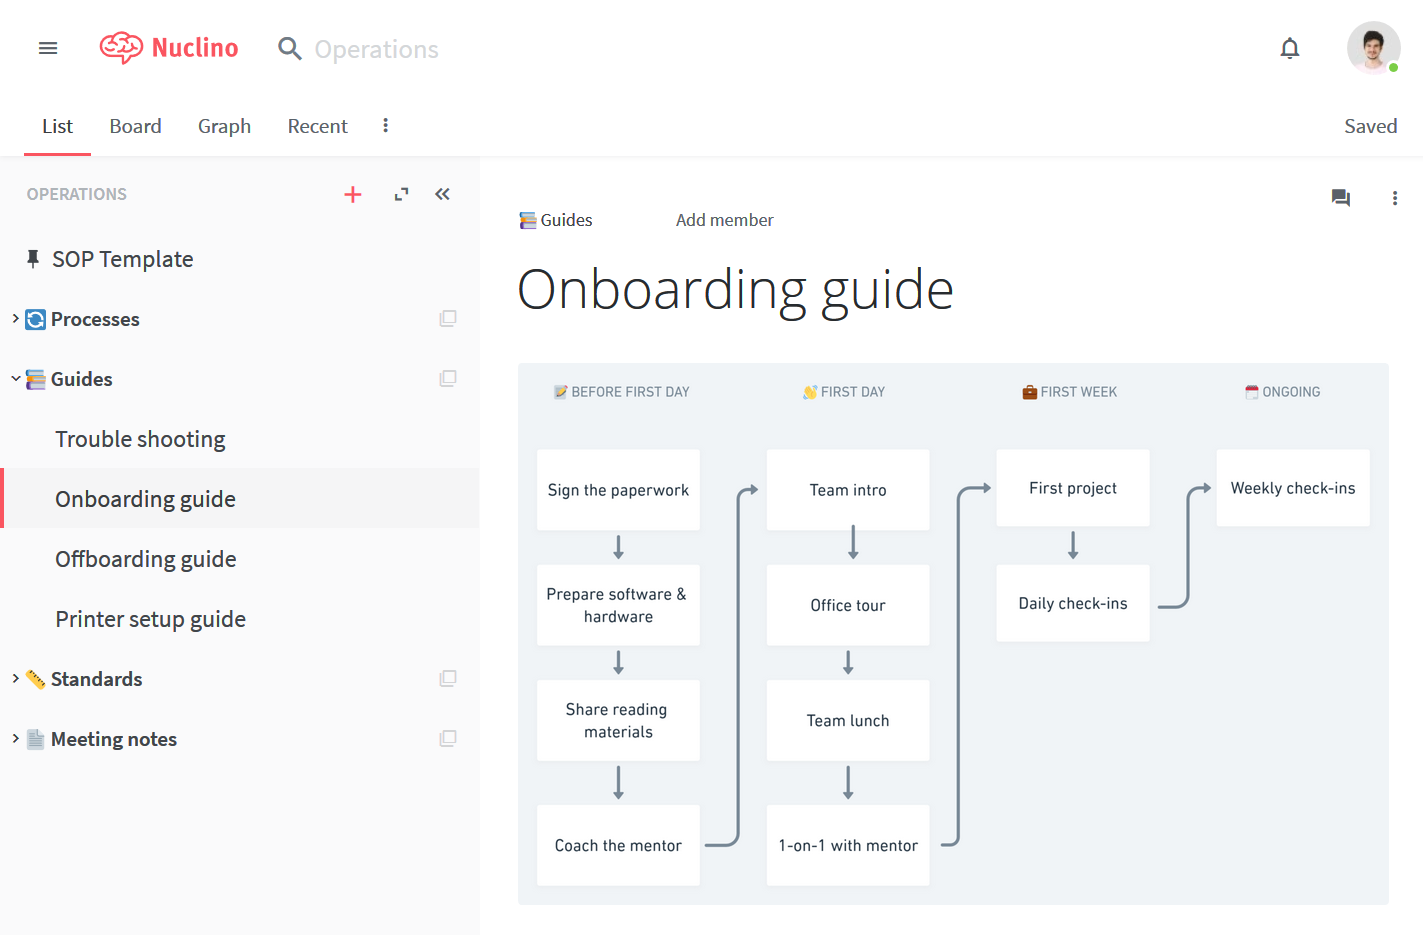Click the Guides breadcrumb above the title
This screenshot has width=1423, height=935.
pos(566,219)
